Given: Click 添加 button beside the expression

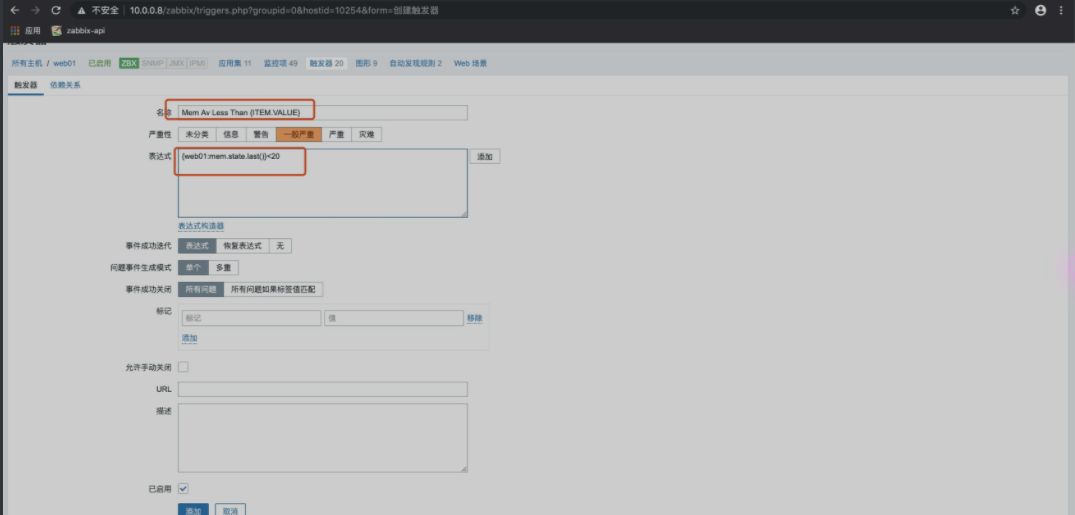Looking at the screenshot, I should click(x=485, y=157).
